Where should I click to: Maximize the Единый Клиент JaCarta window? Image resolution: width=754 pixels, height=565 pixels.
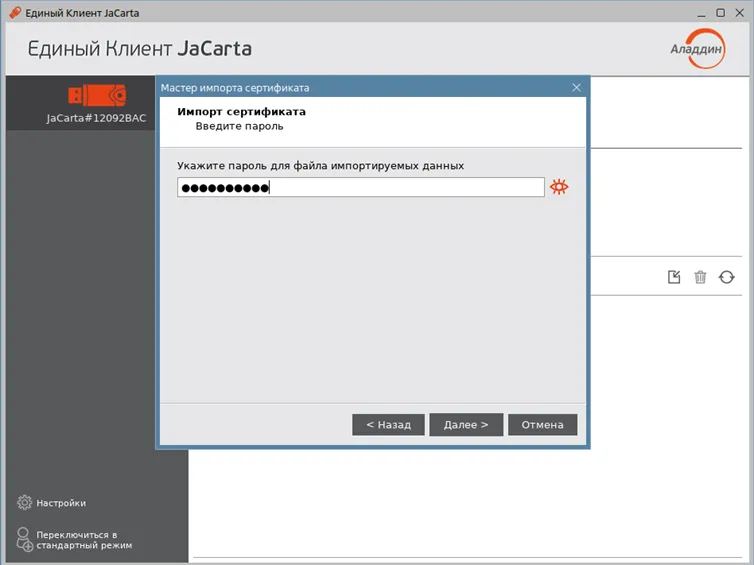point(720,13)
